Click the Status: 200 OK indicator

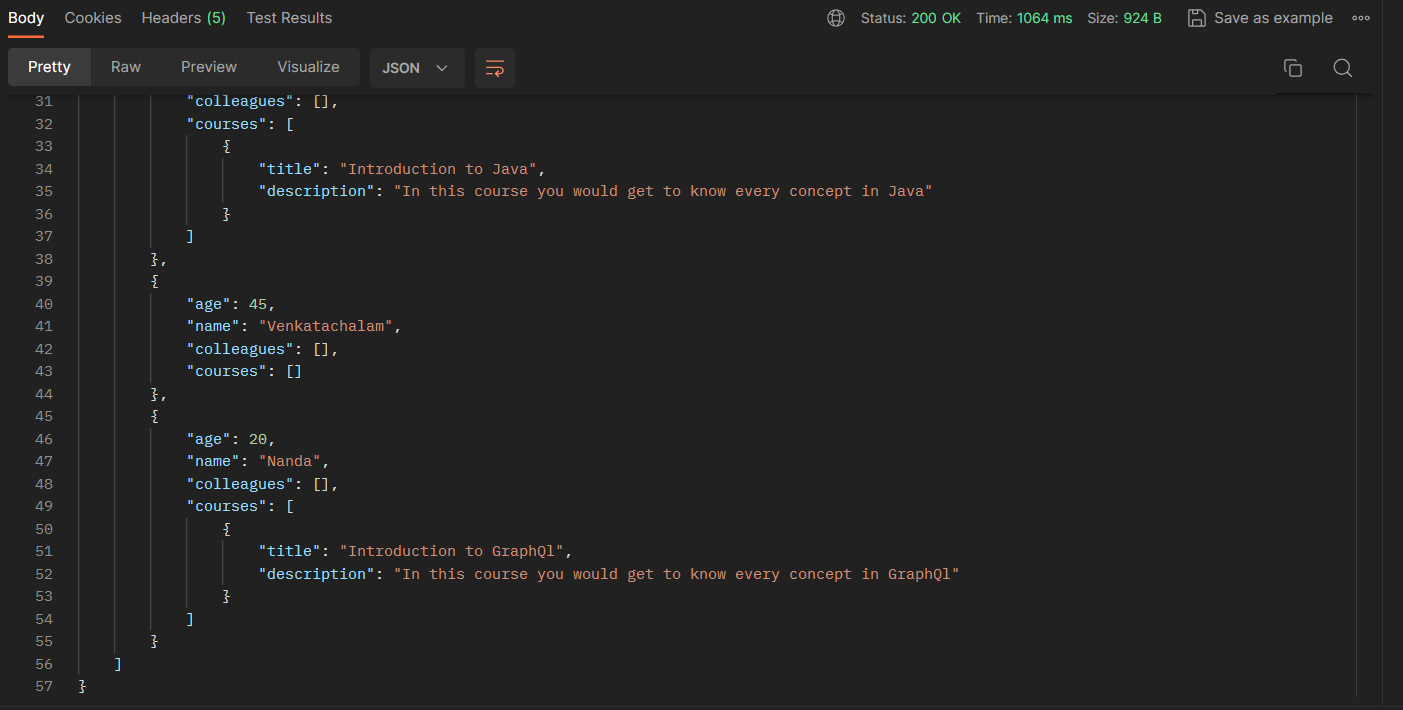911,17
